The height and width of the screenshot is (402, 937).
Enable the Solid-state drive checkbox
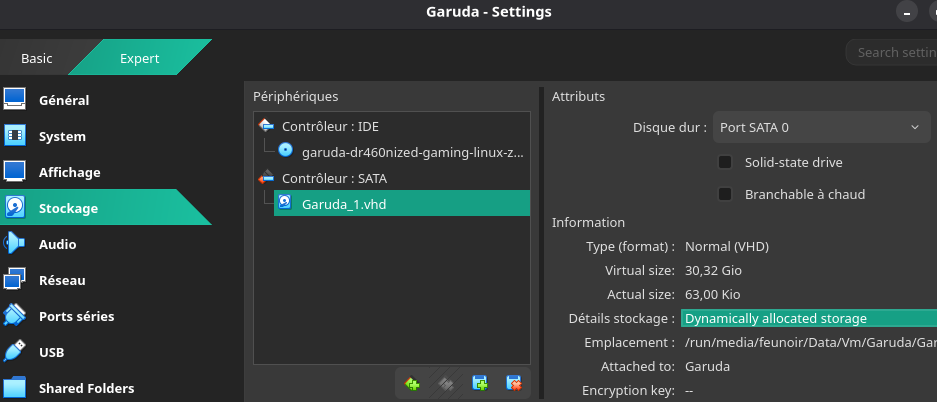[726, 162]
